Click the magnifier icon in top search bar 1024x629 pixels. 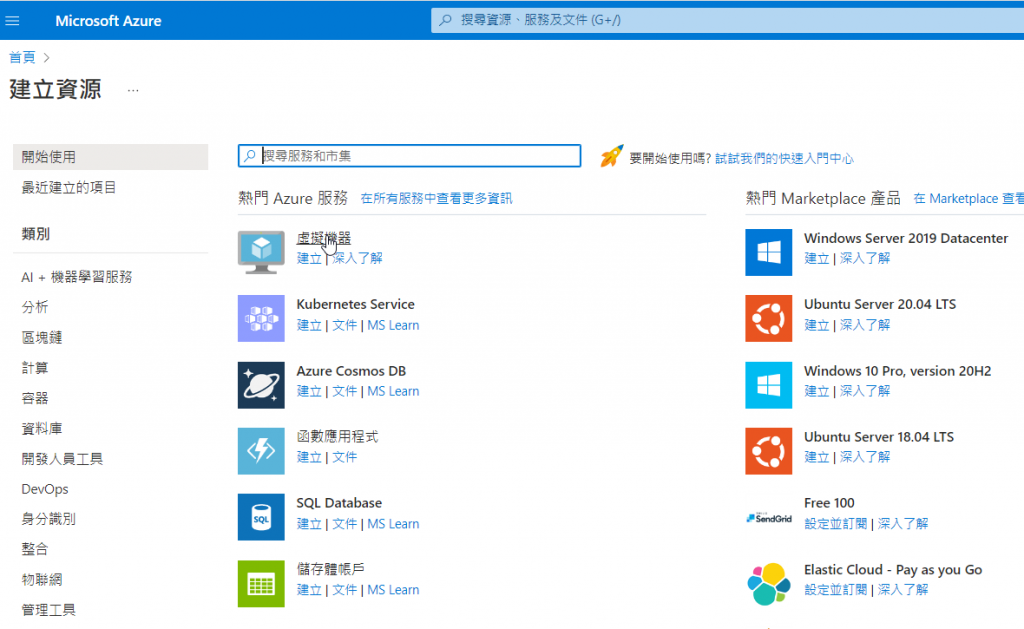(x=445, y=20)
